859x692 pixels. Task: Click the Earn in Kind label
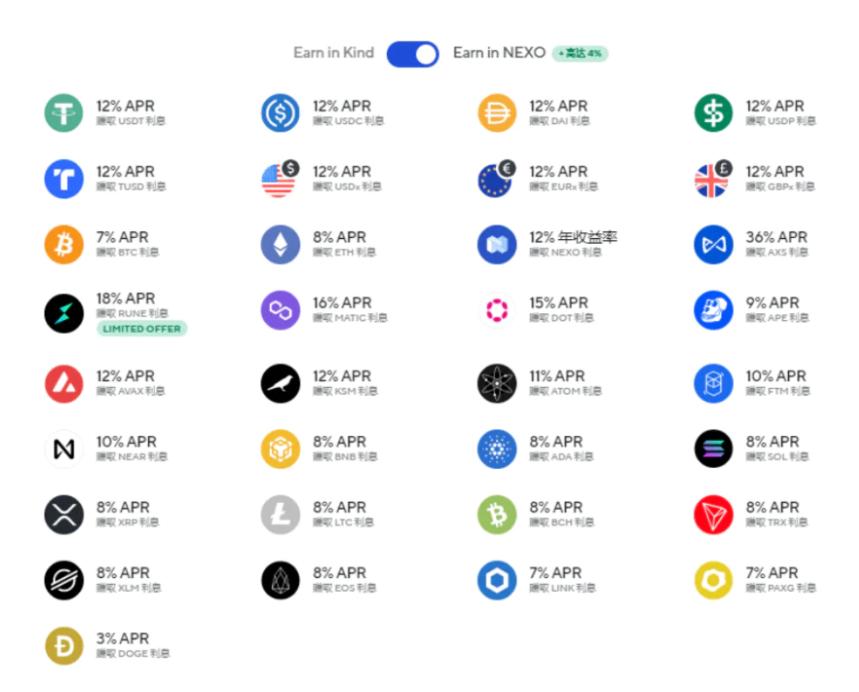click(x=333, y=53)
